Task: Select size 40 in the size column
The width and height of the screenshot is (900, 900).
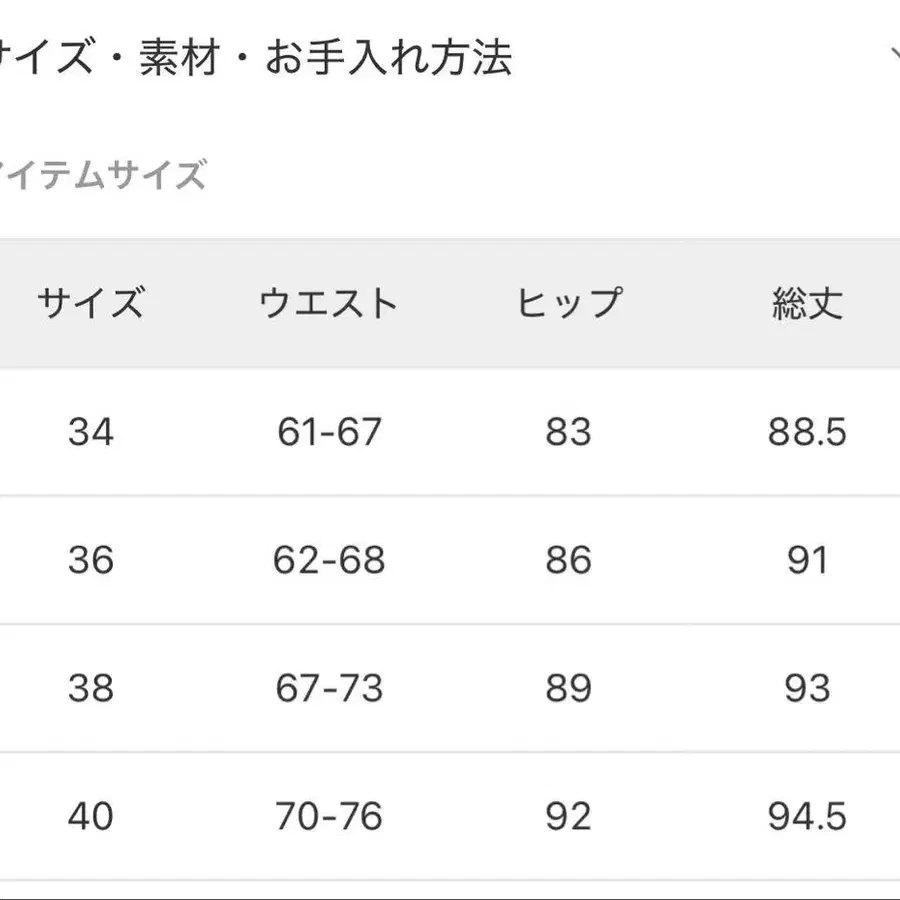Action: pyautogui.click(x=91, y=816)
